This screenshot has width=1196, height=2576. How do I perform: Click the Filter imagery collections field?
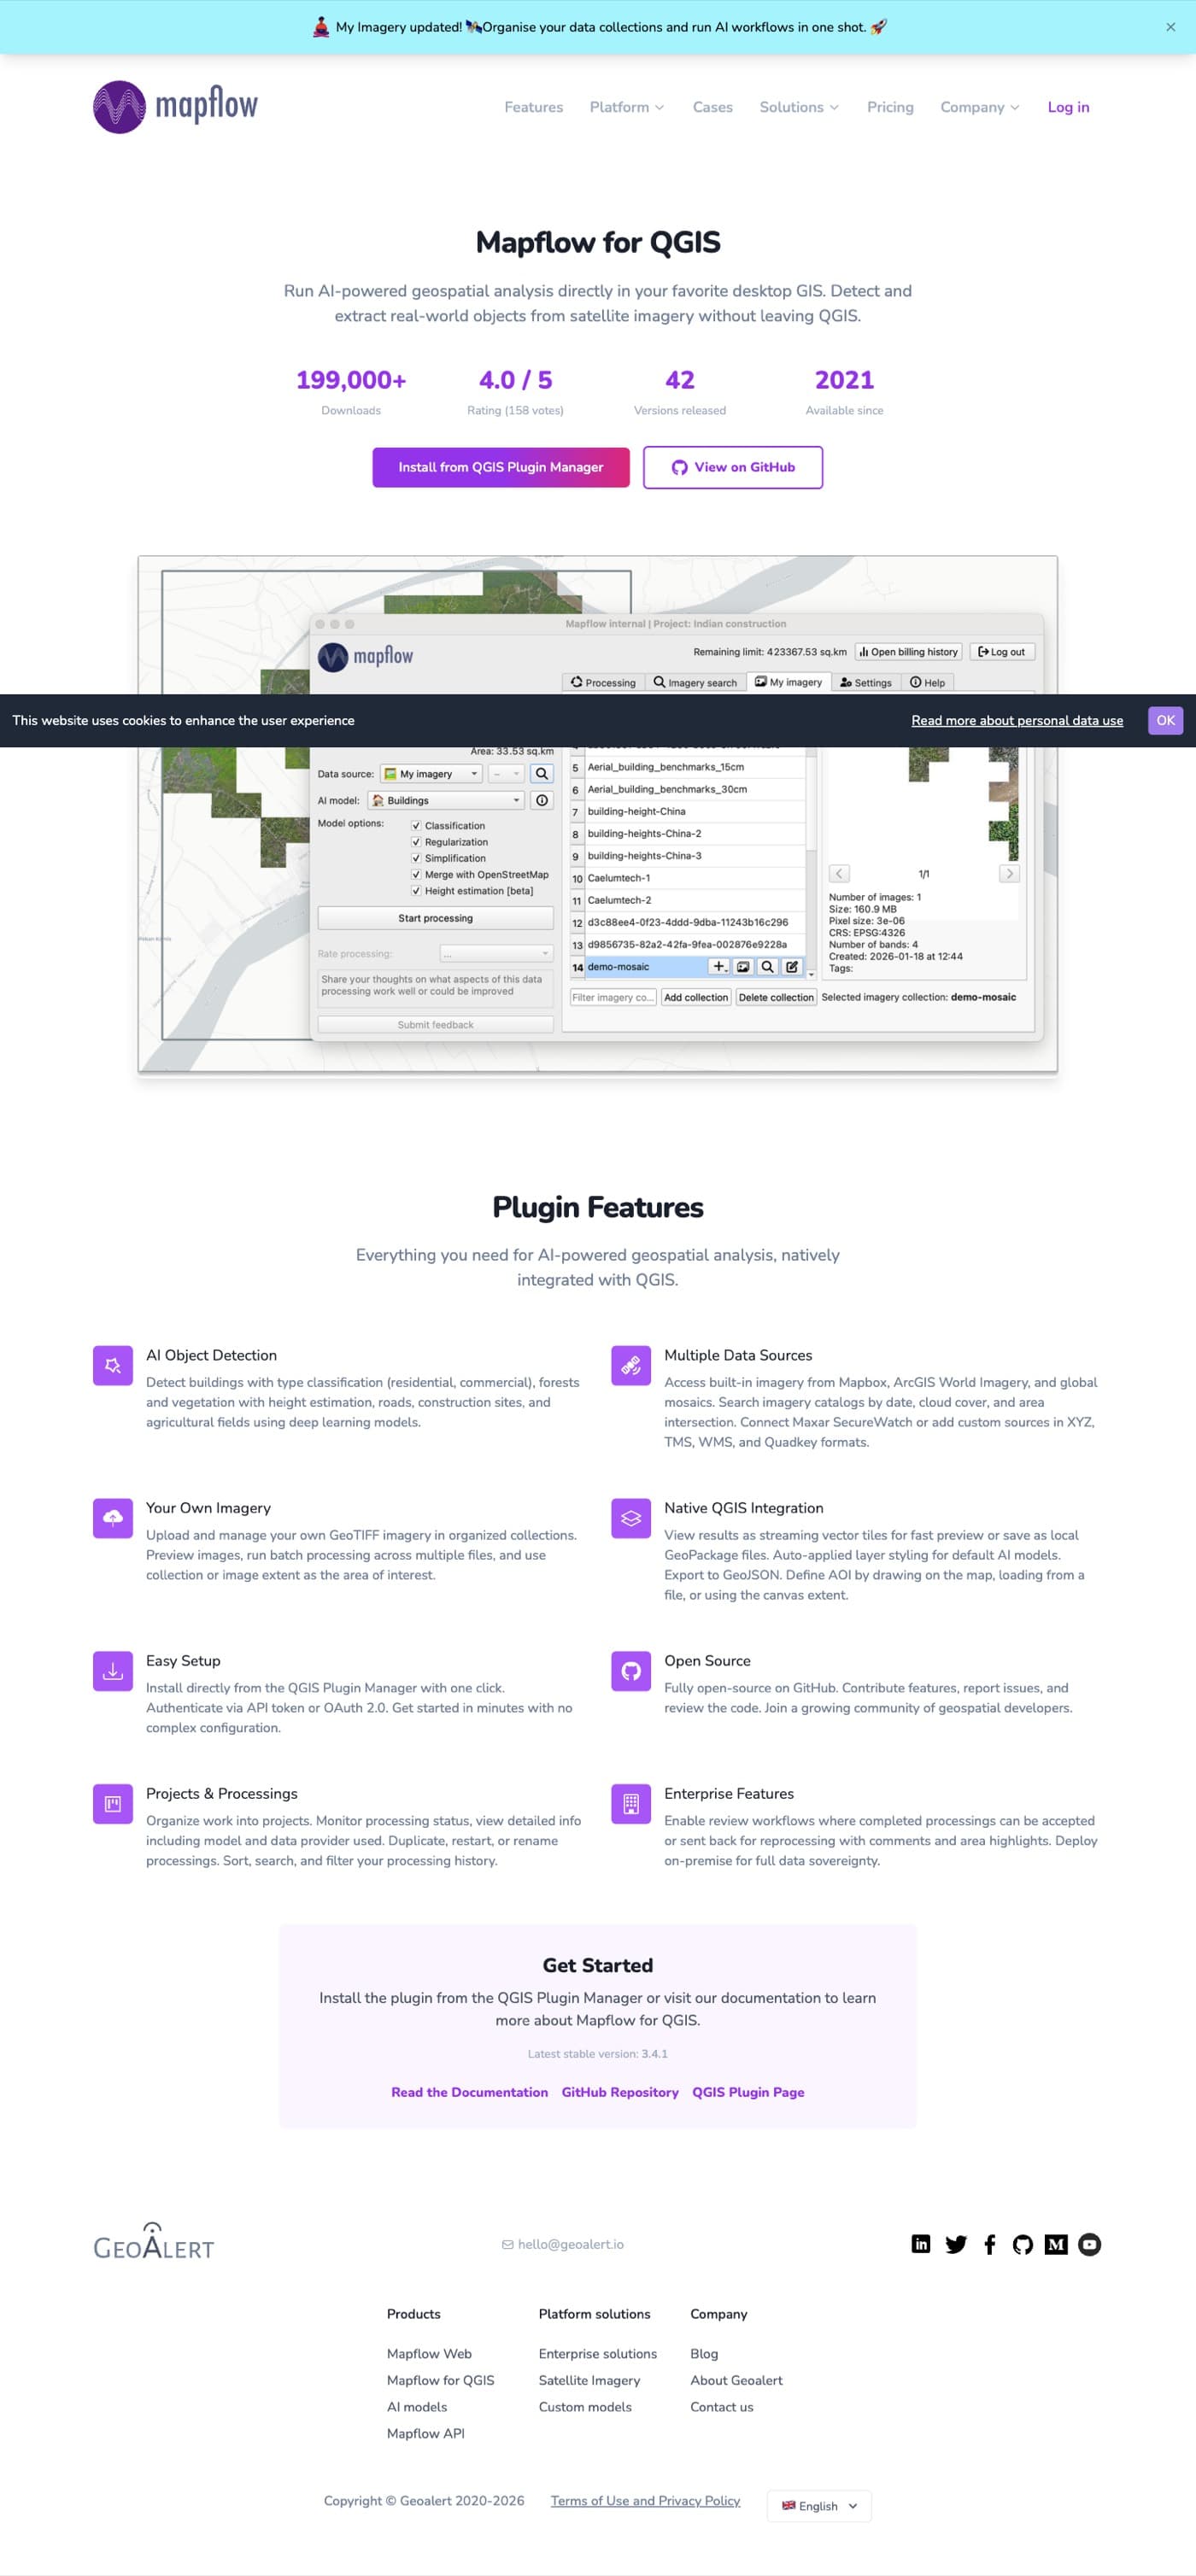pyautogui.click(x=613, y=997)
